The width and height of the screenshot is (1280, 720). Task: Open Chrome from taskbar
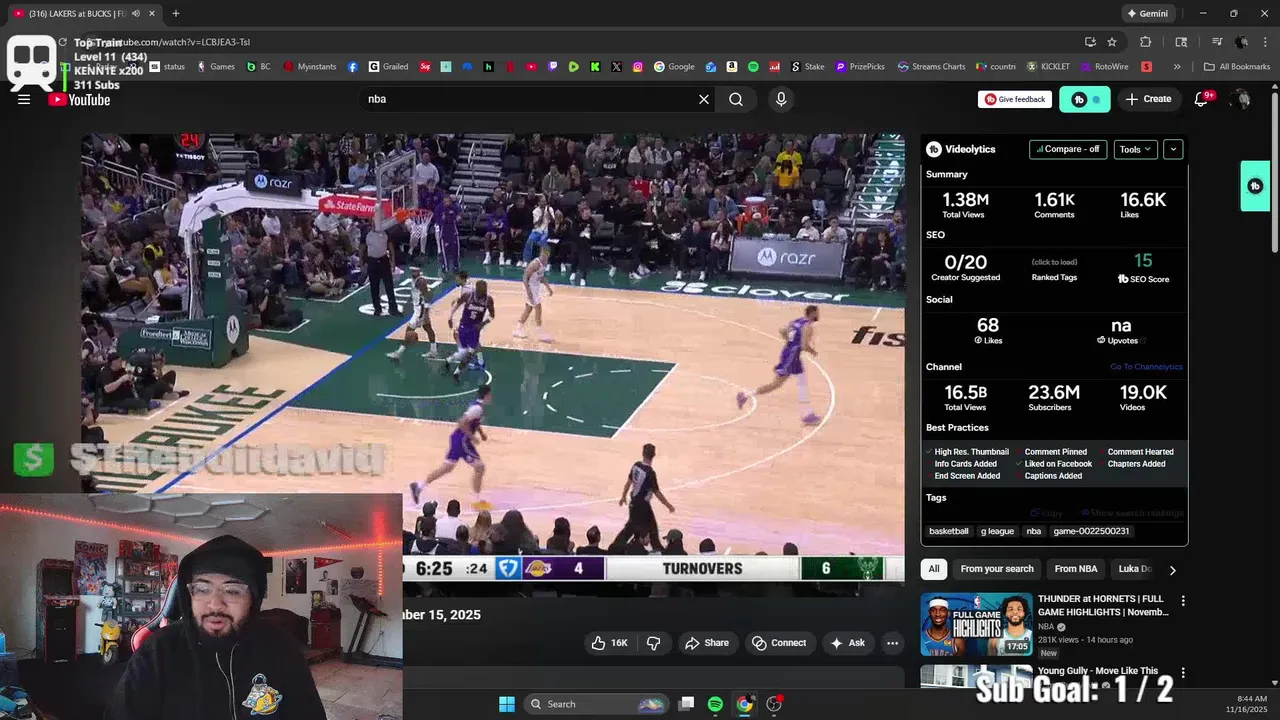point(744,704)
